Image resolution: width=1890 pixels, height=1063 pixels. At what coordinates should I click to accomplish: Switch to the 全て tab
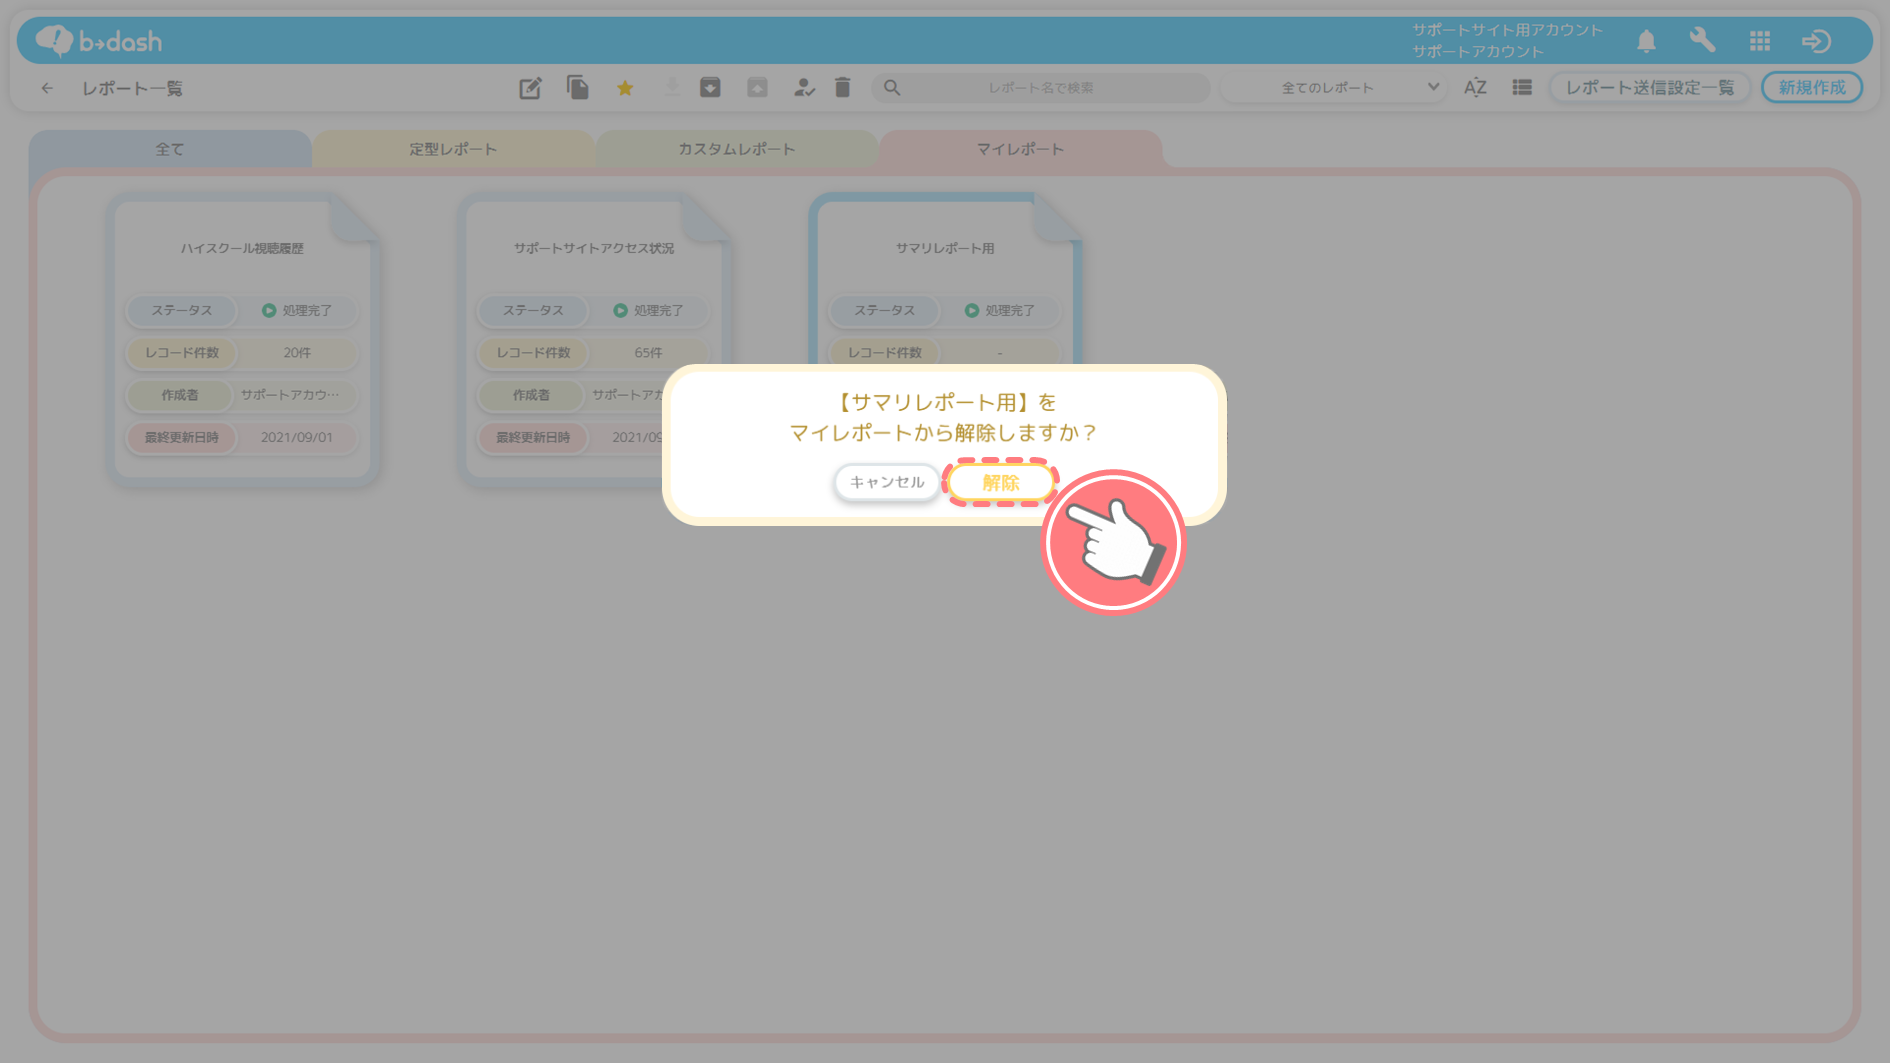[170, 149]
